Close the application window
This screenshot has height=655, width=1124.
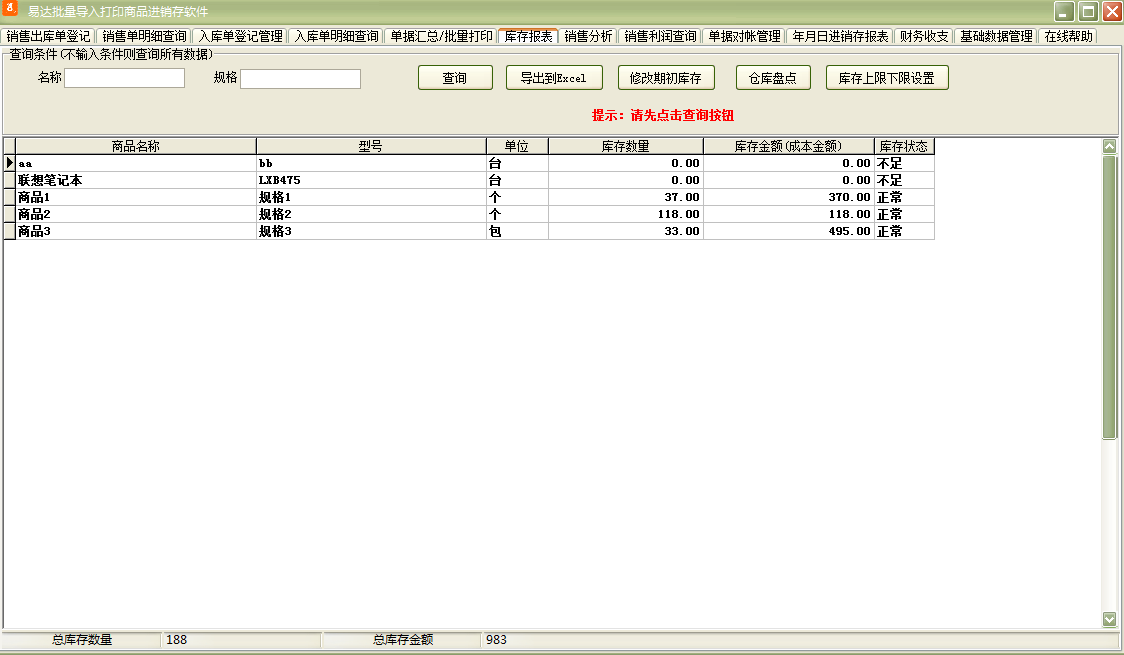pyautogui.click(x=1113, y=11)
